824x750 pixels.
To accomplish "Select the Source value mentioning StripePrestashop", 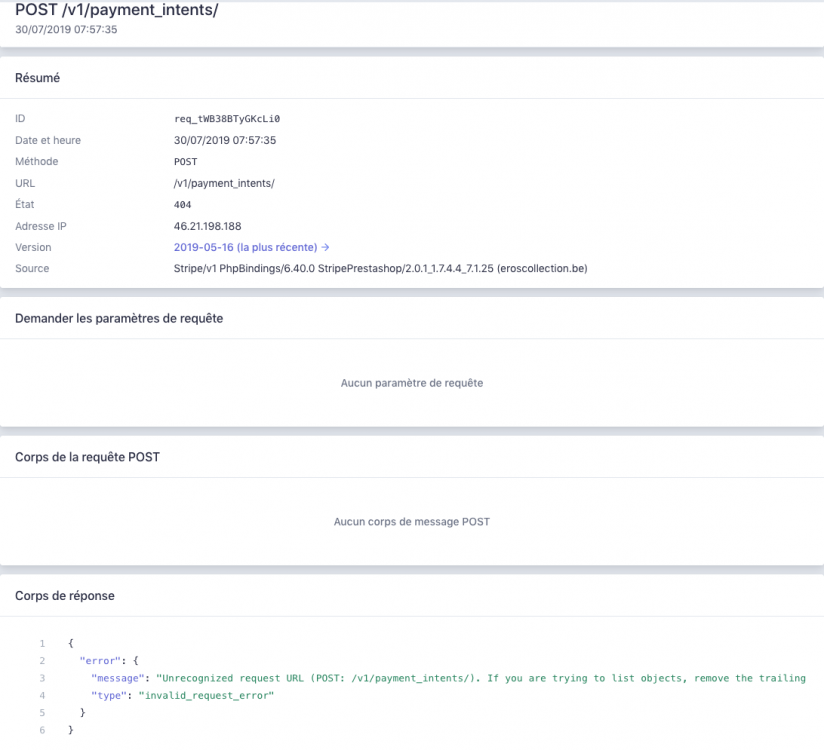I will pos(383,268).
